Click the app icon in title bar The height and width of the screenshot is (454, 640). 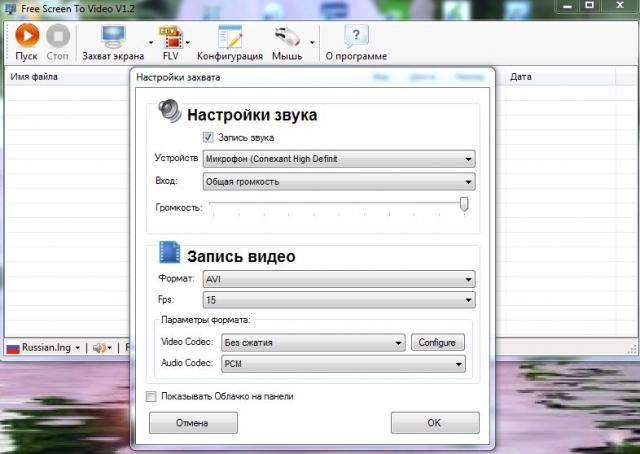(10, 9)
